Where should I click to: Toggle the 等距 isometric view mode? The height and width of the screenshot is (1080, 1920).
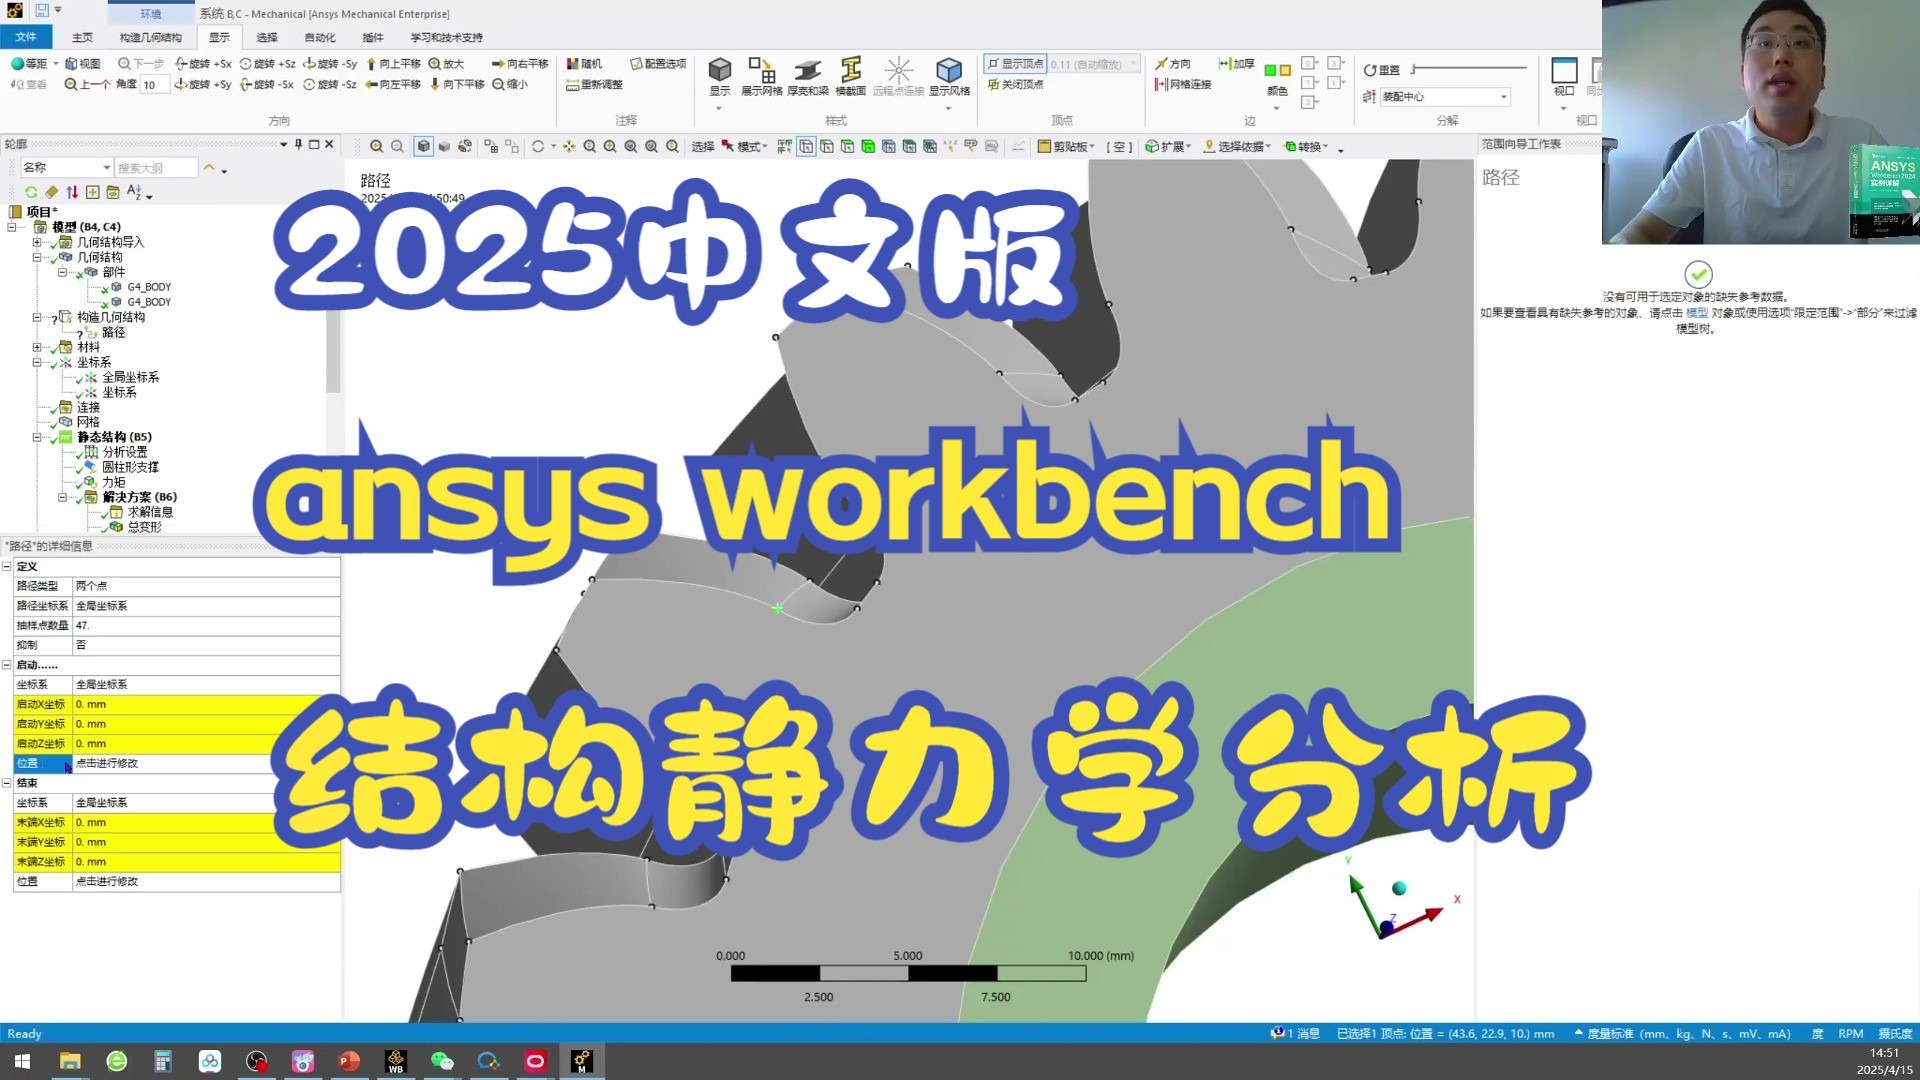30,63
